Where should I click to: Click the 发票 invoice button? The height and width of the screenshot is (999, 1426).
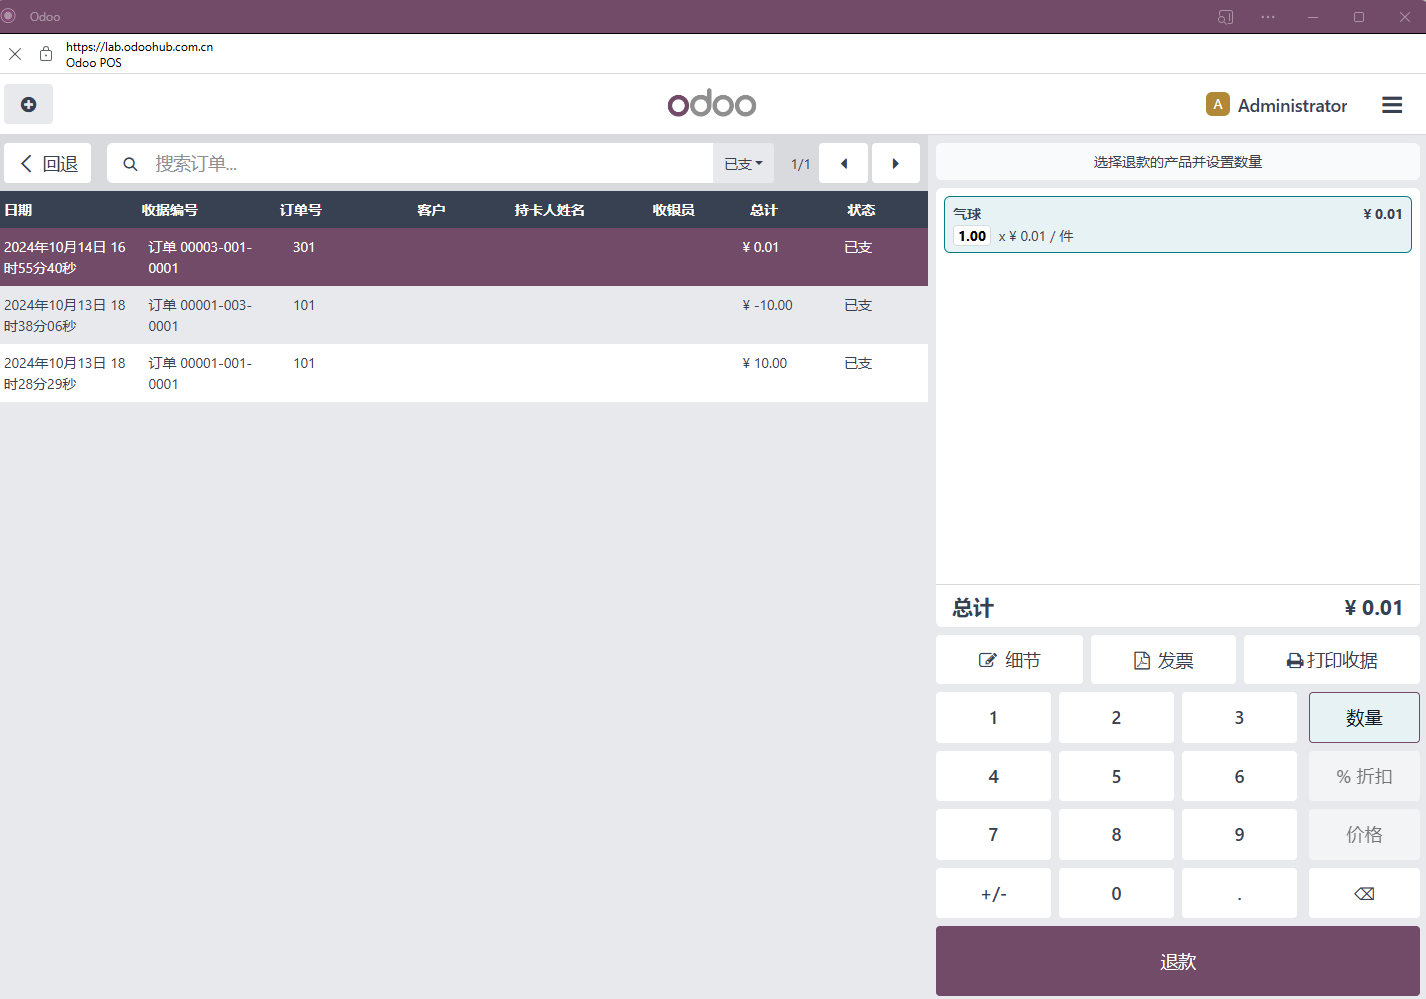[x=1163, y=660]
